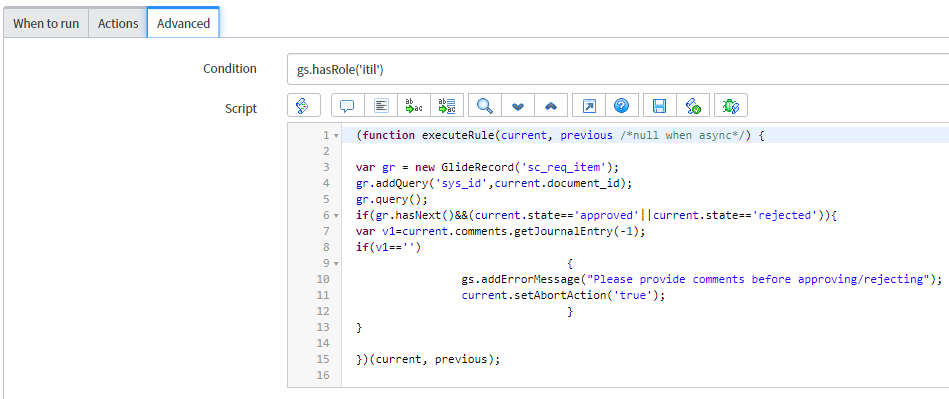Viewport: 949px width, 399px height.
Task: Click '})(current, previous);' on line 15
Action: (429, 359)
